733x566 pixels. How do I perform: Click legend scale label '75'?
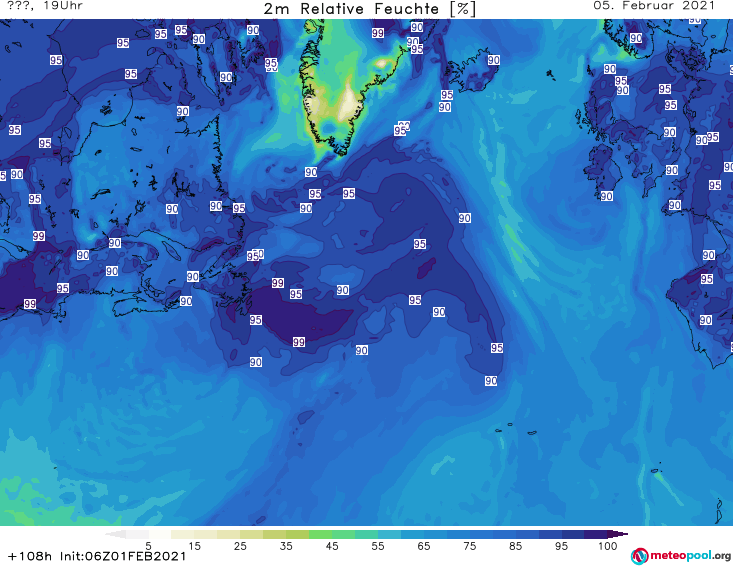[x=469, y=546]
